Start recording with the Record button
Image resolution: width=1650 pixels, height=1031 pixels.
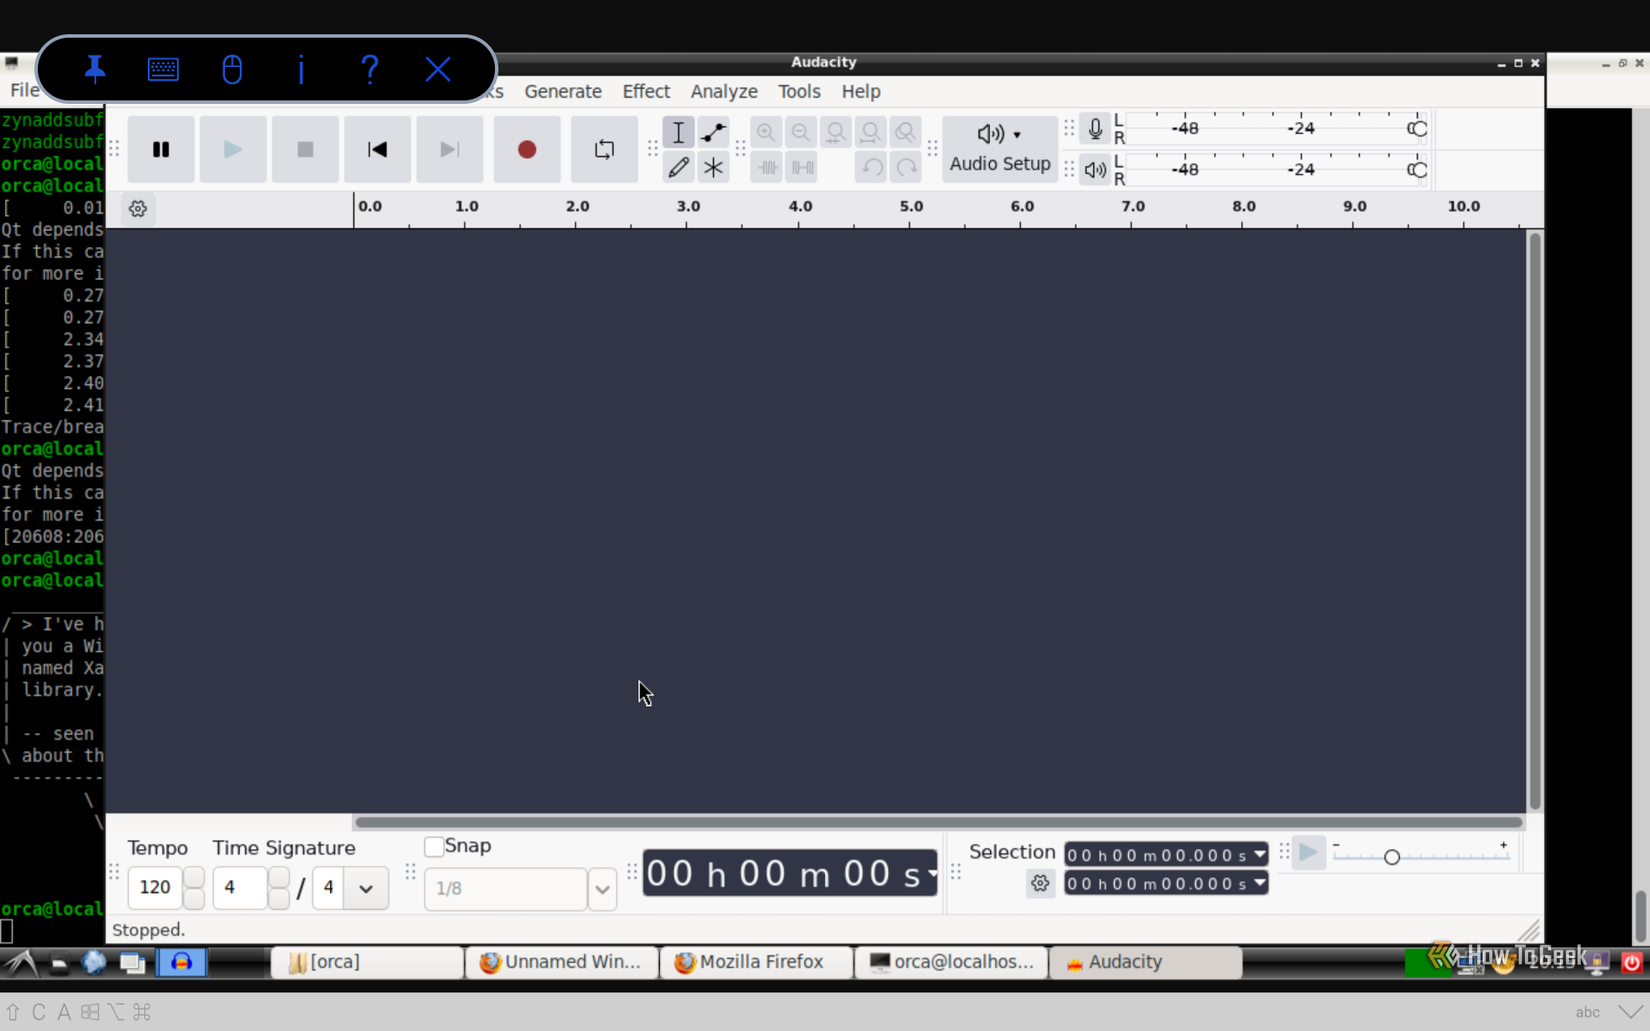coord(527,149)
